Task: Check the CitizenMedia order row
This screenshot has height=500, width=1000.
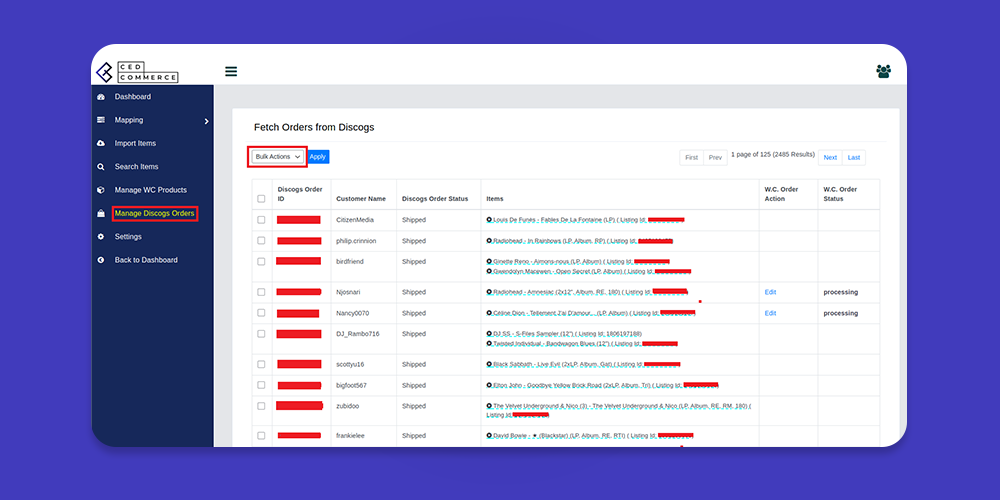Action: click(x=261, y=219)
